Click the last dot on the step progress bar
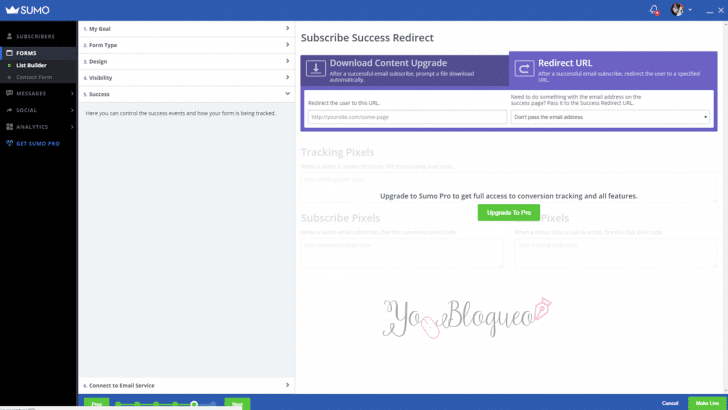 [213, 404]
